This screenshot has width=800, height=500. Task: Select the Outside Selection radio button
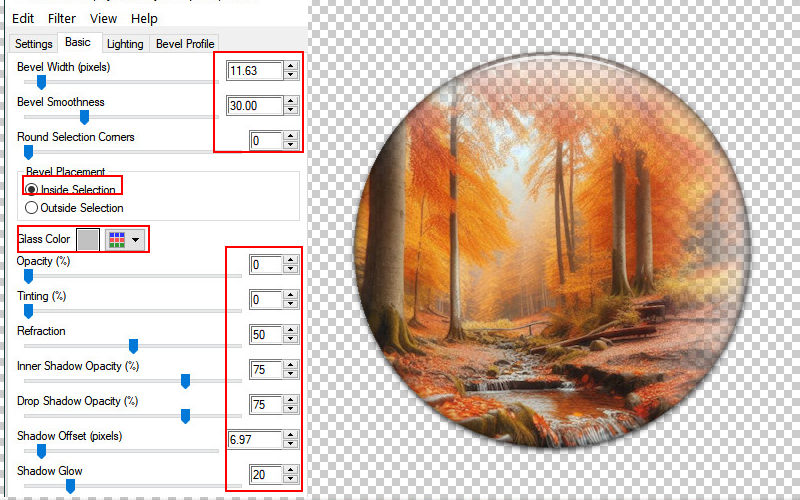(x=32, y=208)
